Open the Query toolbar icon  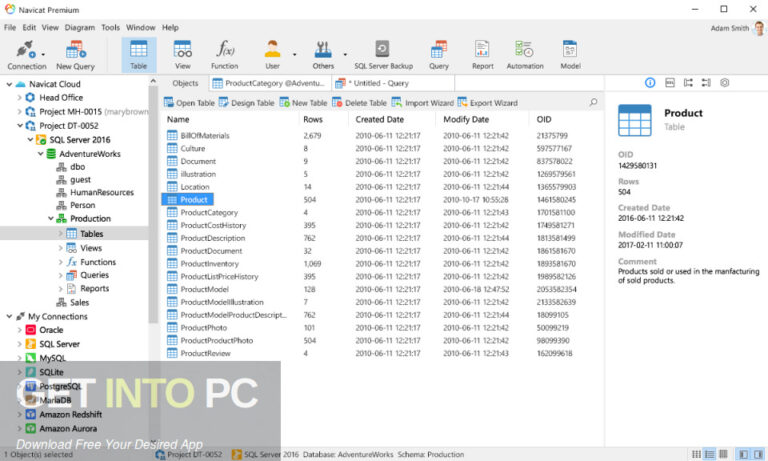point(439,49)
